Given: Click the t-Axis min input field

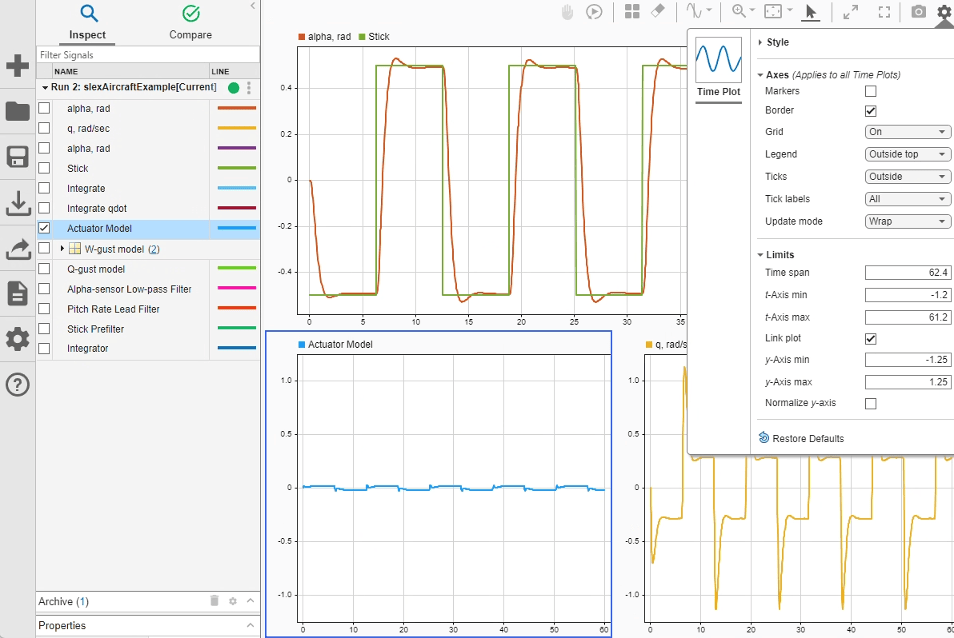Looking at the screenshot, I should tap(907, 295).
